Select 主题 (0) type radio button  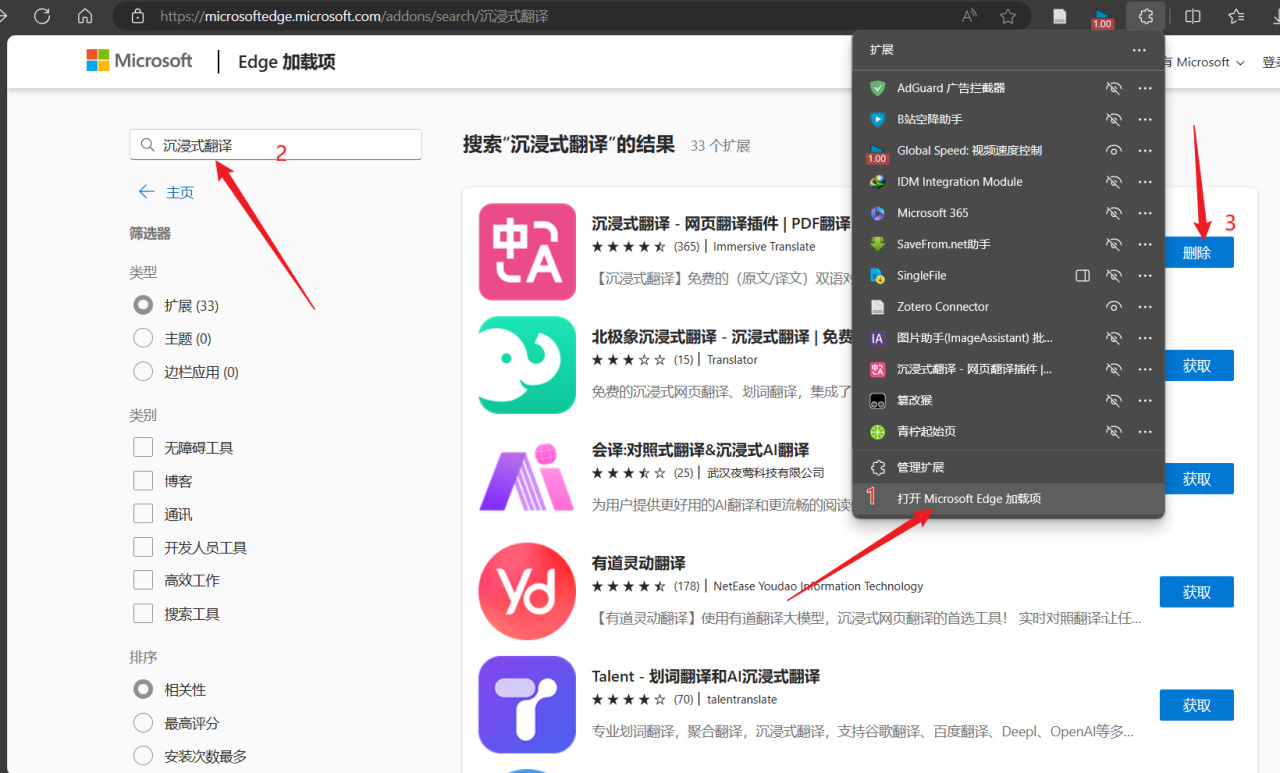pos(143,338)
